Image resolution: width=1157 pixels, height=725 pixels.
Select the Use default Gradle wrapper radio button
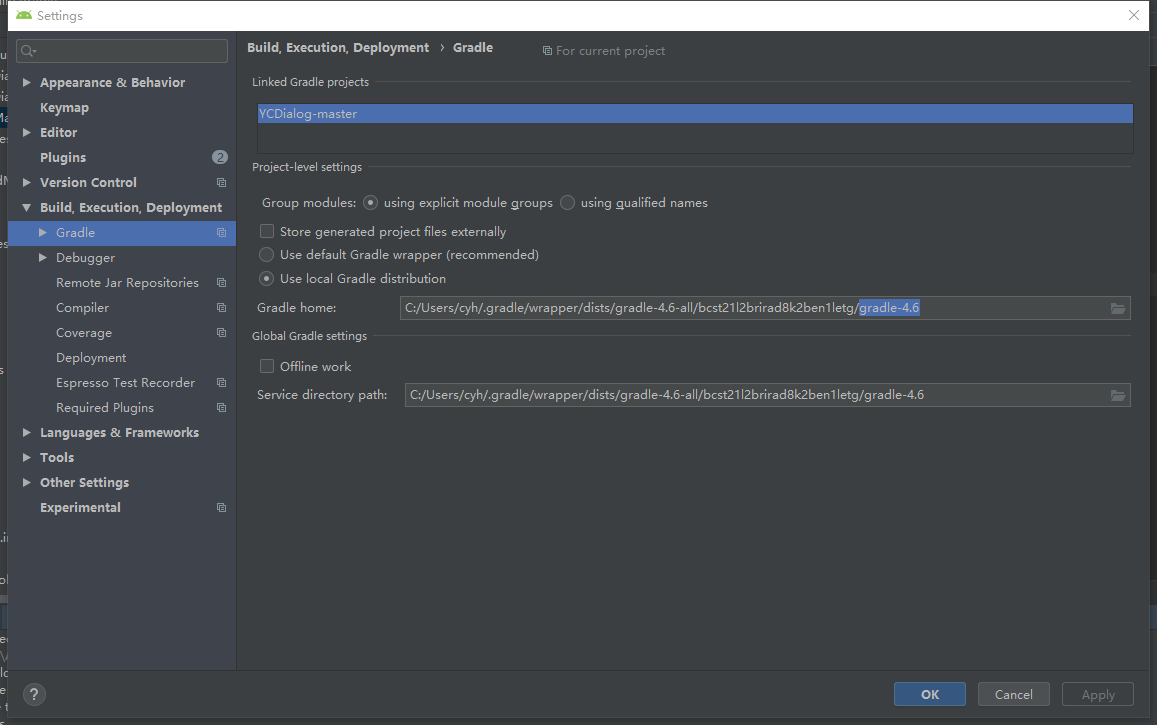pos(266,254)
